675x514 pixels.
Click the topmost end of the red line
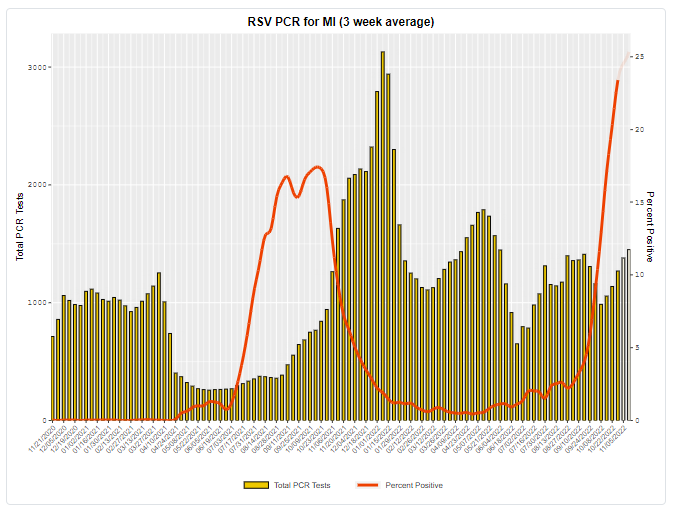point(628,54)
